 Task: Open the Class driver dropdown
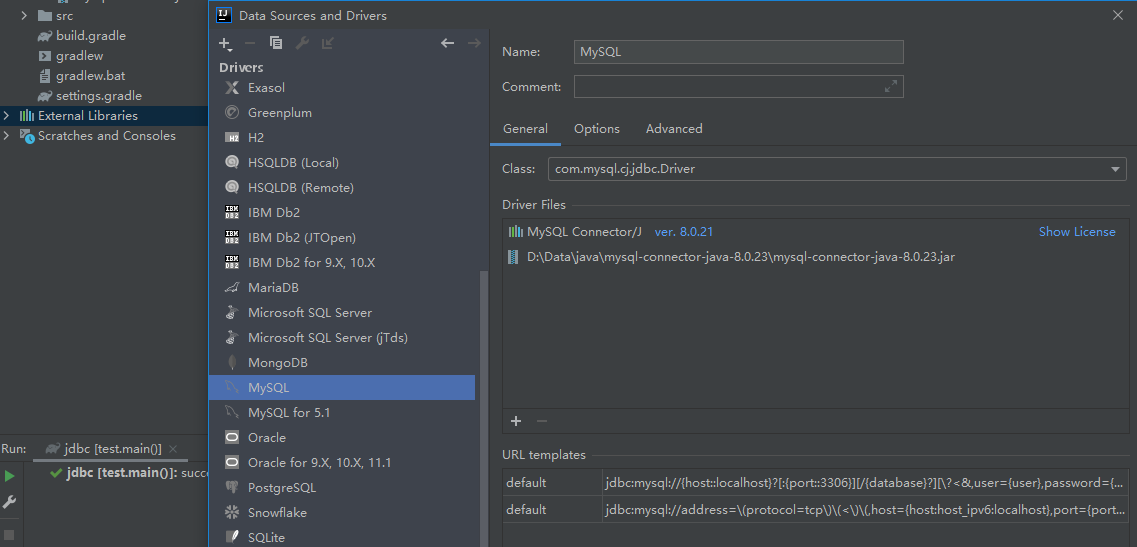[1115, 169]
